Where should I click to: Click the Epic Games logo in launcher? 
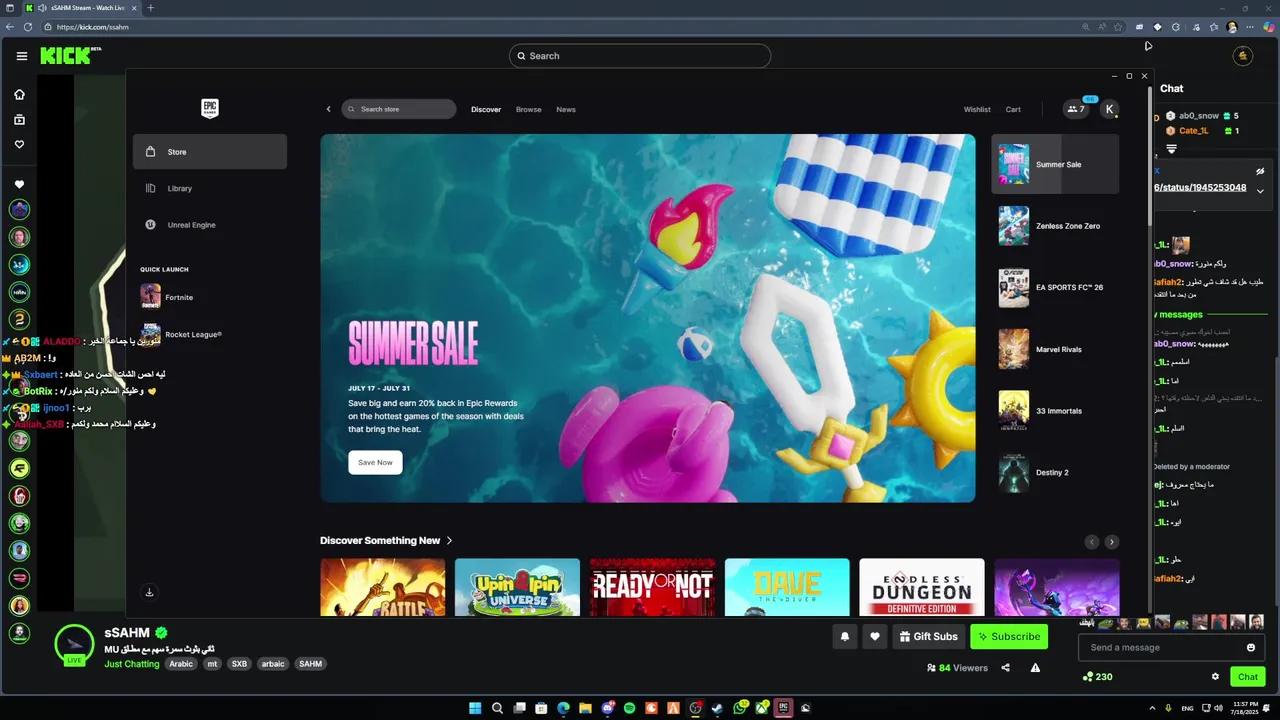pos(209,108)
